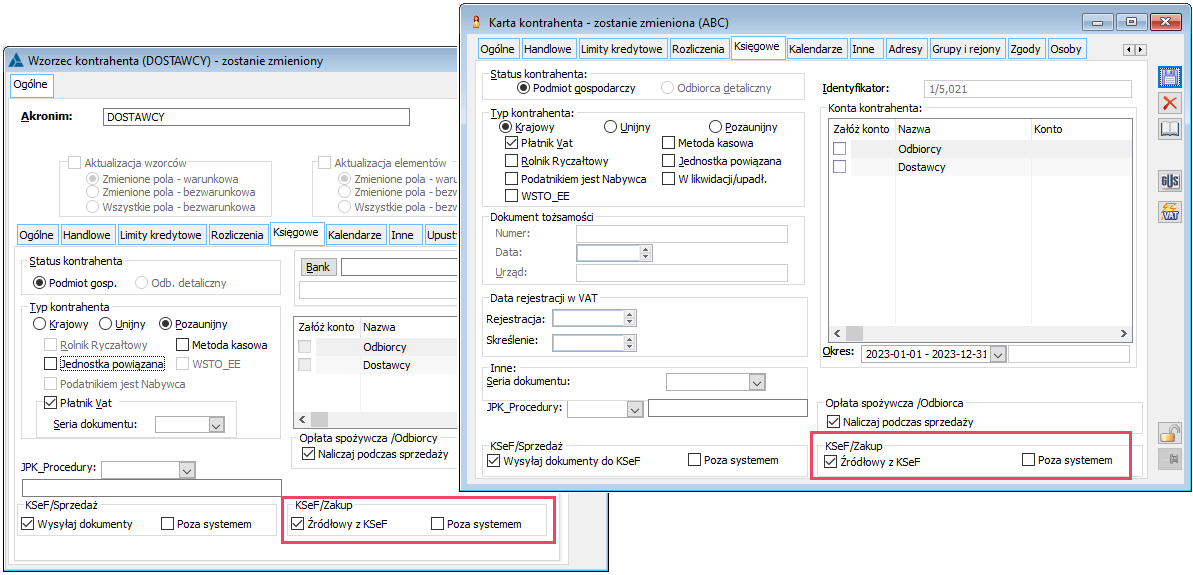This screenshot has height=575, width=1193.
Task: Toggle Płatnik Vat checkbox in Karta kontrahenta
Action: point(511,143)
